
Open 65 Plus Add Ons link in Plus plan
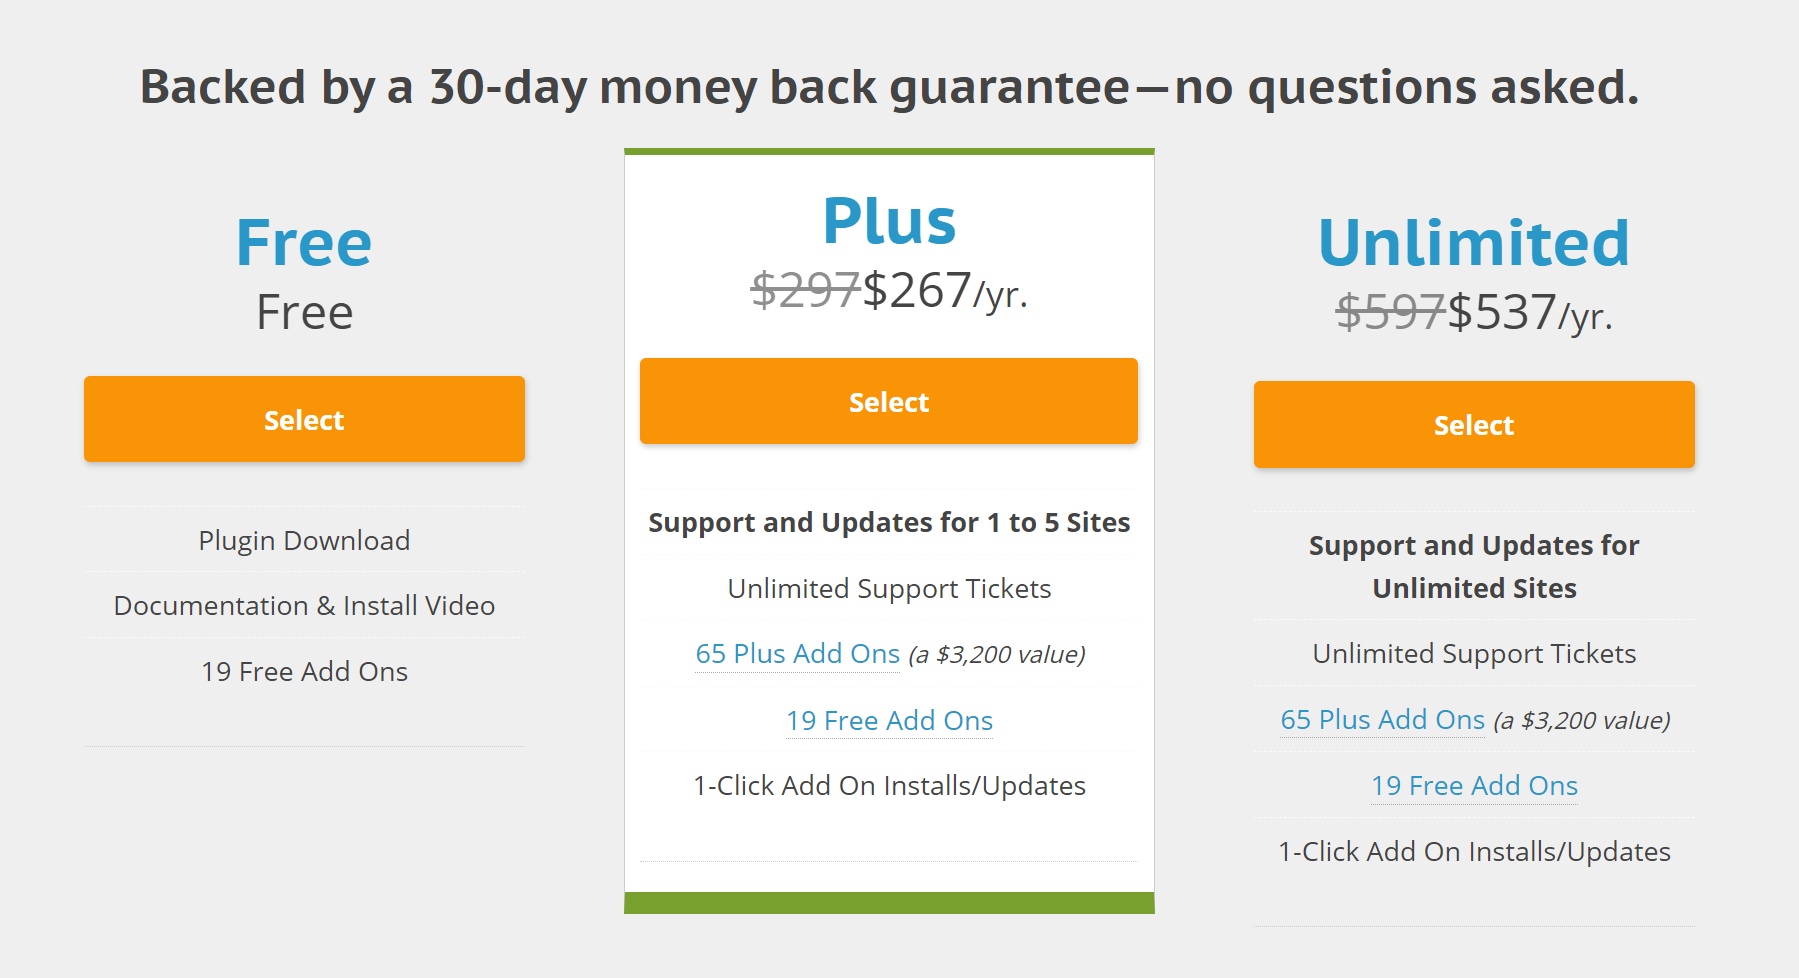tap(797, 654)
